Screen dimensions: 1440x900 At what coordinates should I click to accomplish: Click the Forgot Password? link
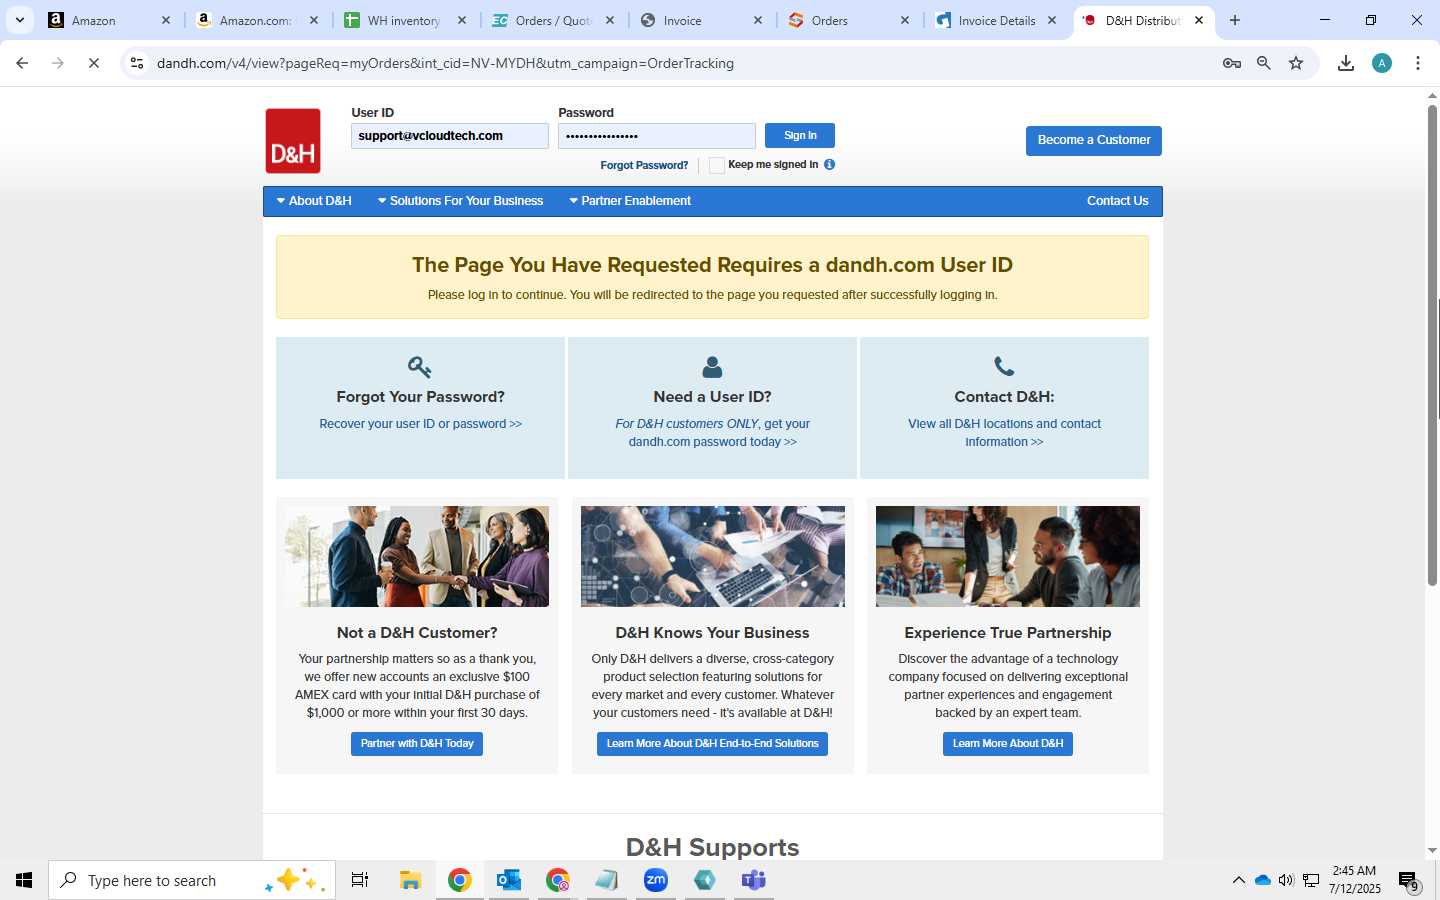(644, 165)
